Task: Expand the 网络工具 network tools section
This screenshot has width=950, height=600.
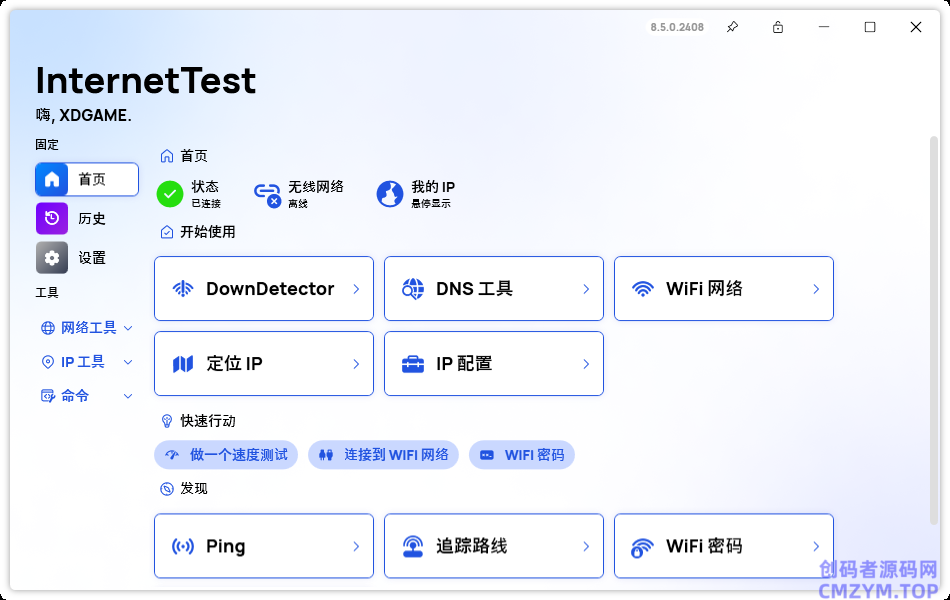Action: (87, 328)
